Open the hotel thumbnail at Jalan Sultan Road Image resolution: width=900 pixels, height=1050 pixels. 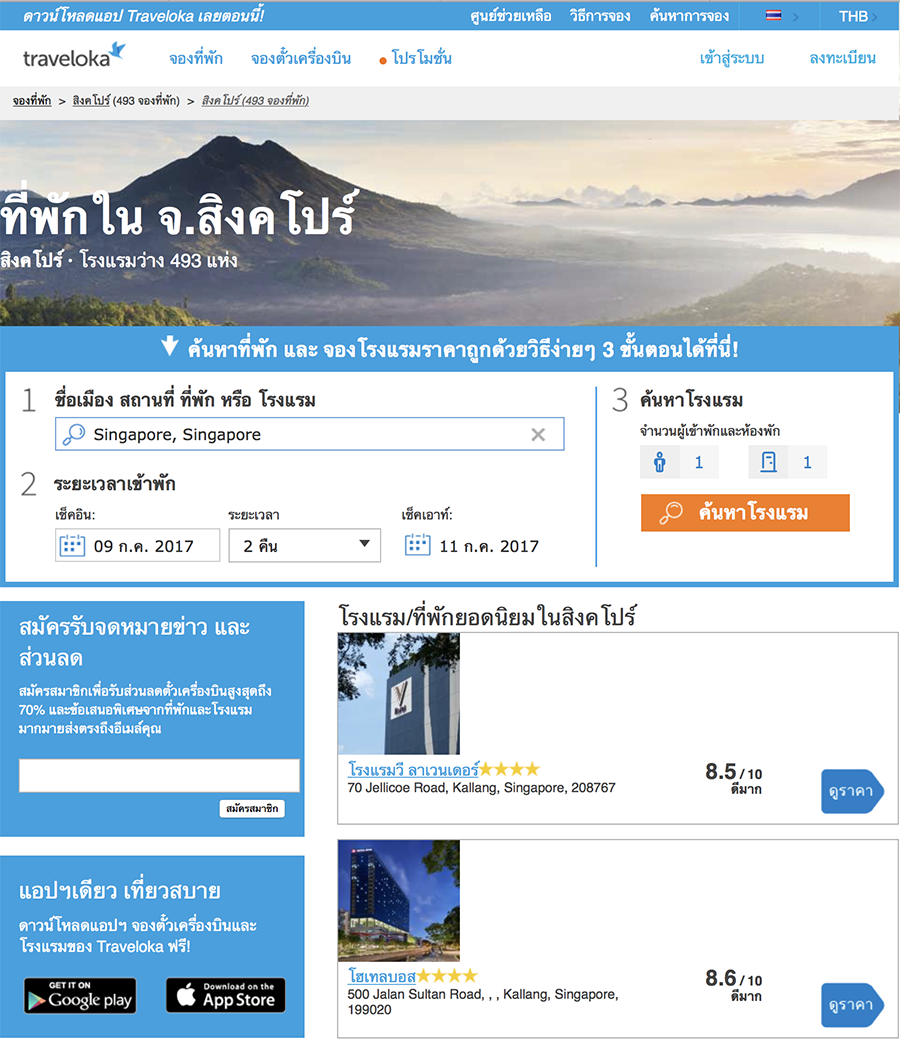[399, 901]
